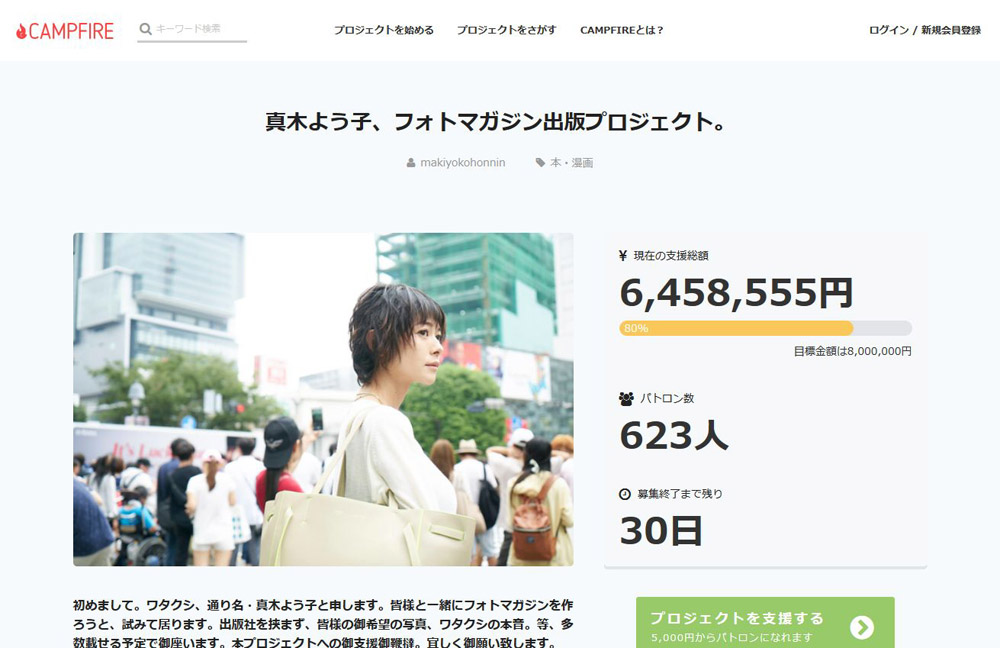Click the makiyokohonnin author link
The image size is (1000, 648).
[x=462, y=163]
